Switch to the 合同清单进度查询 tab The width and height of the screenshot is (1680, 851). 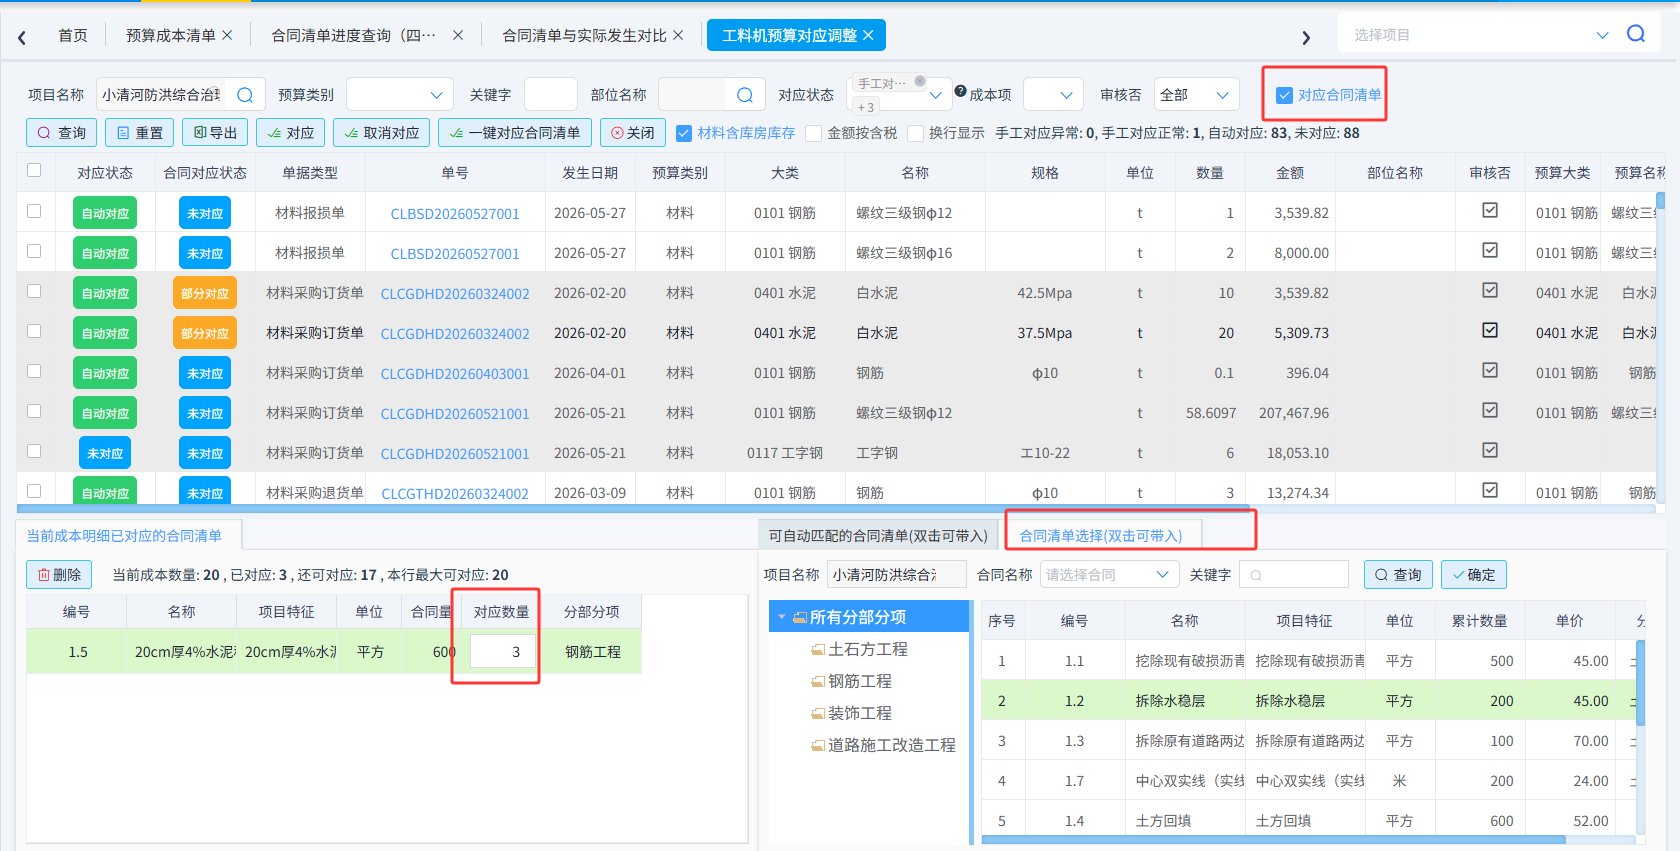point(354,36)
